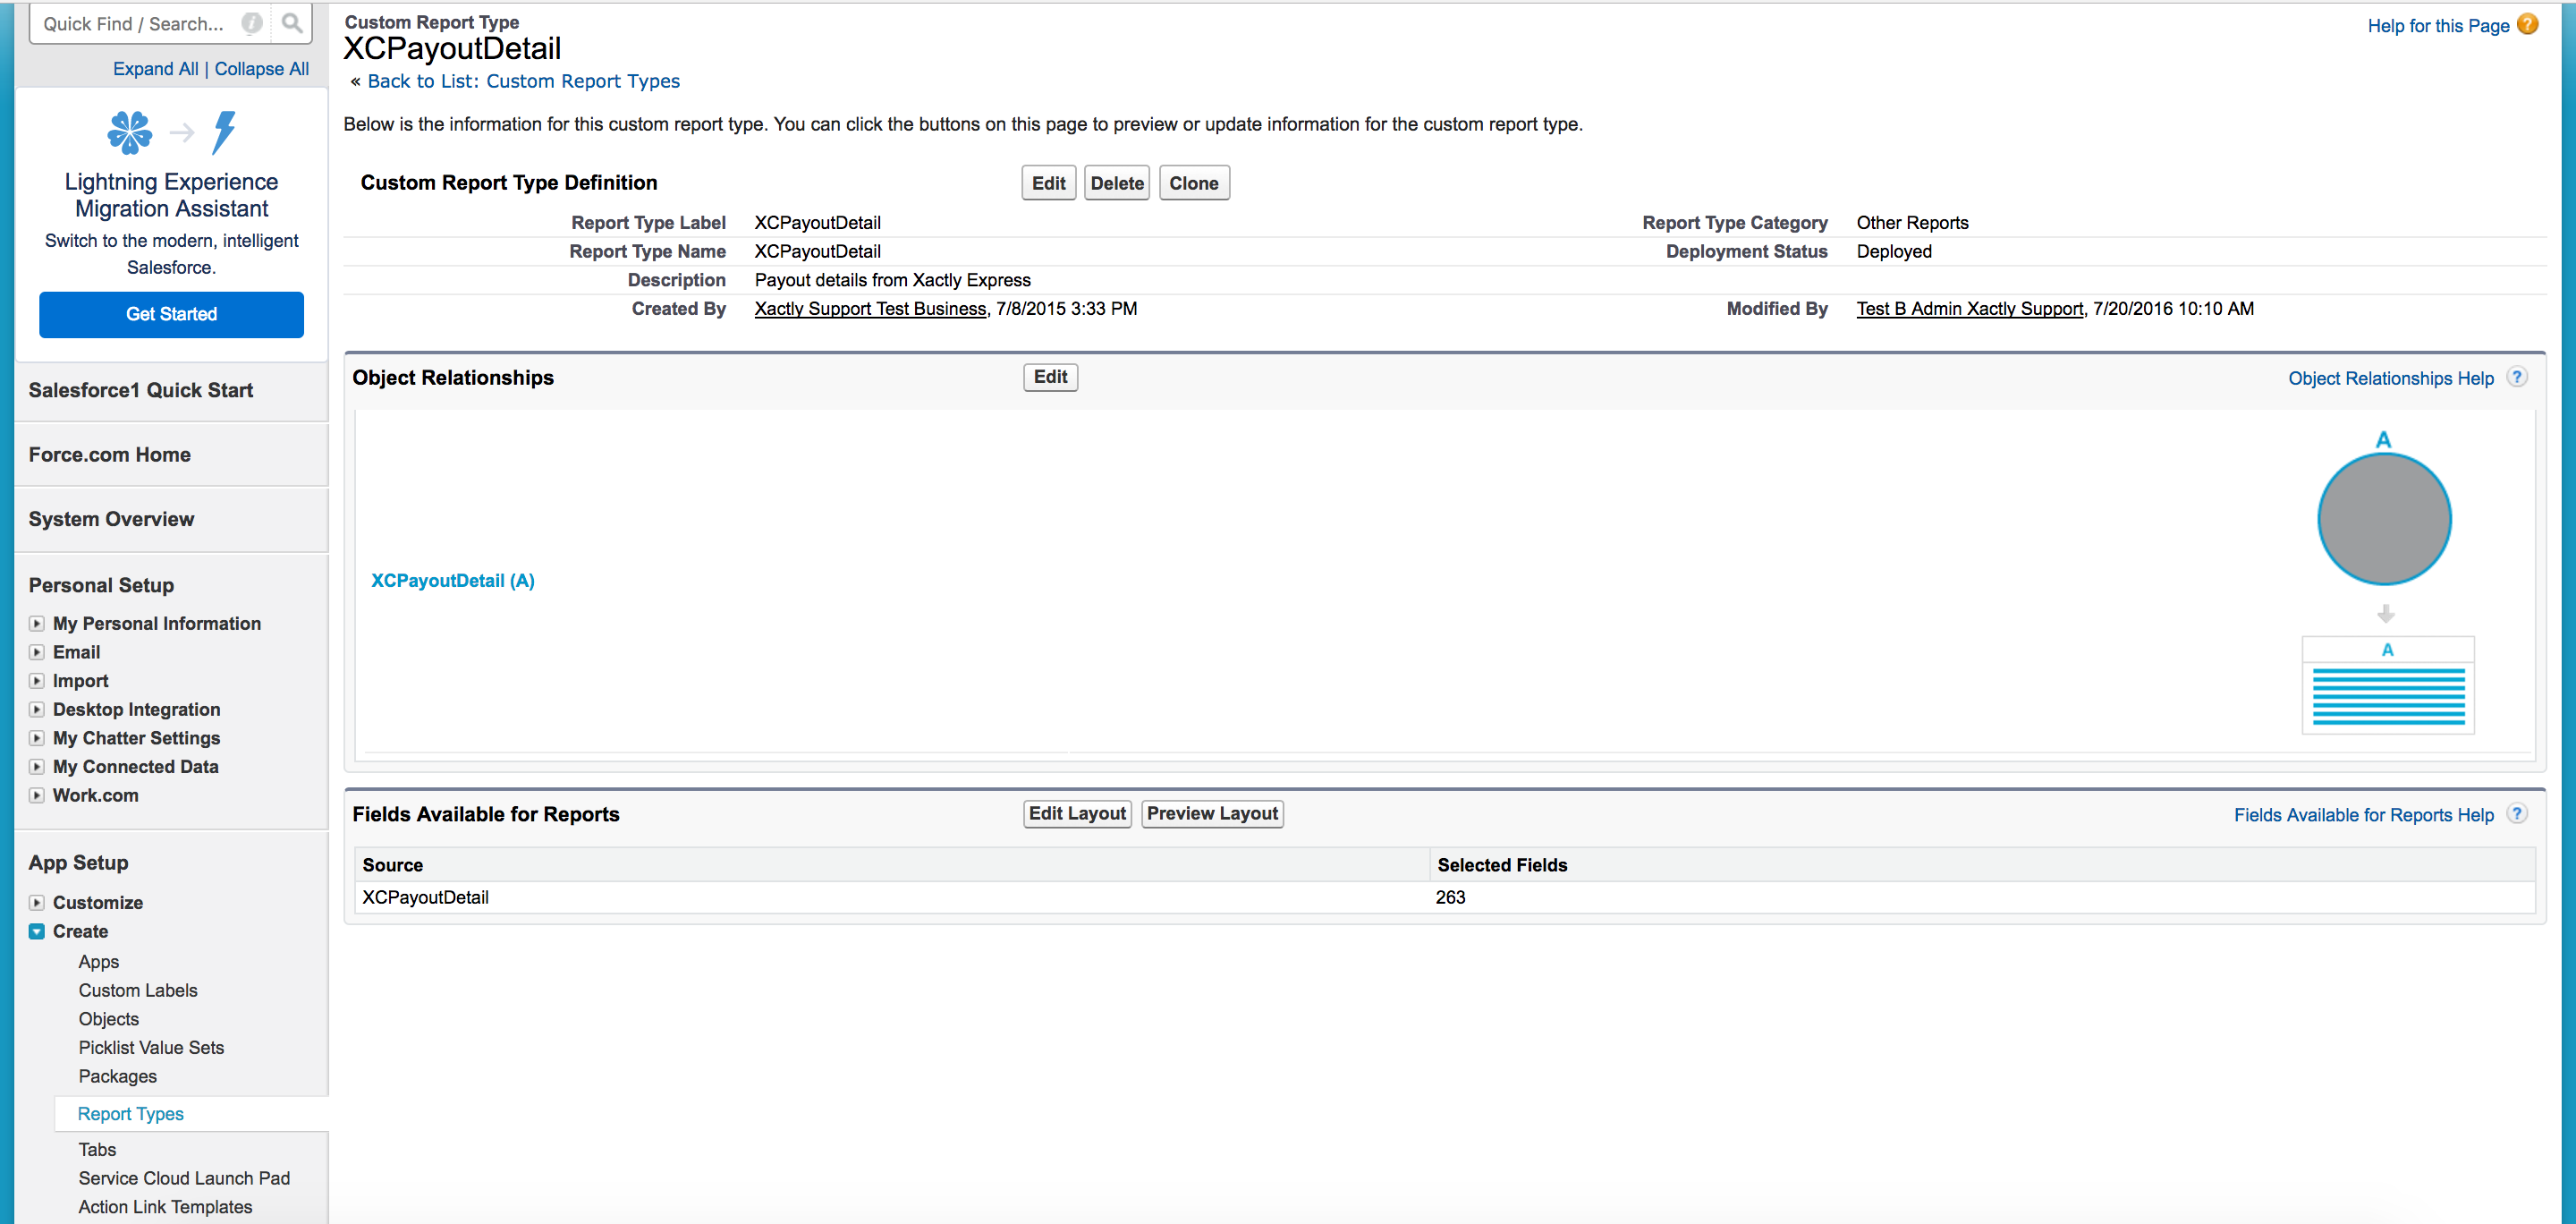Click Edit in Custom Report Type Definition

coord(1048,183)
